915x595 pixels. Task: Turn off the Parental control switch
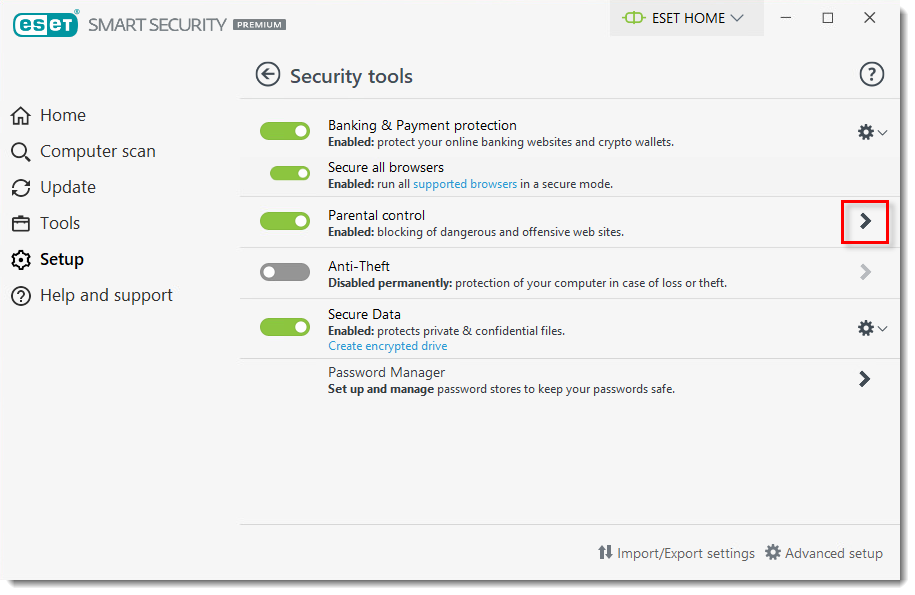coord(285,221)
